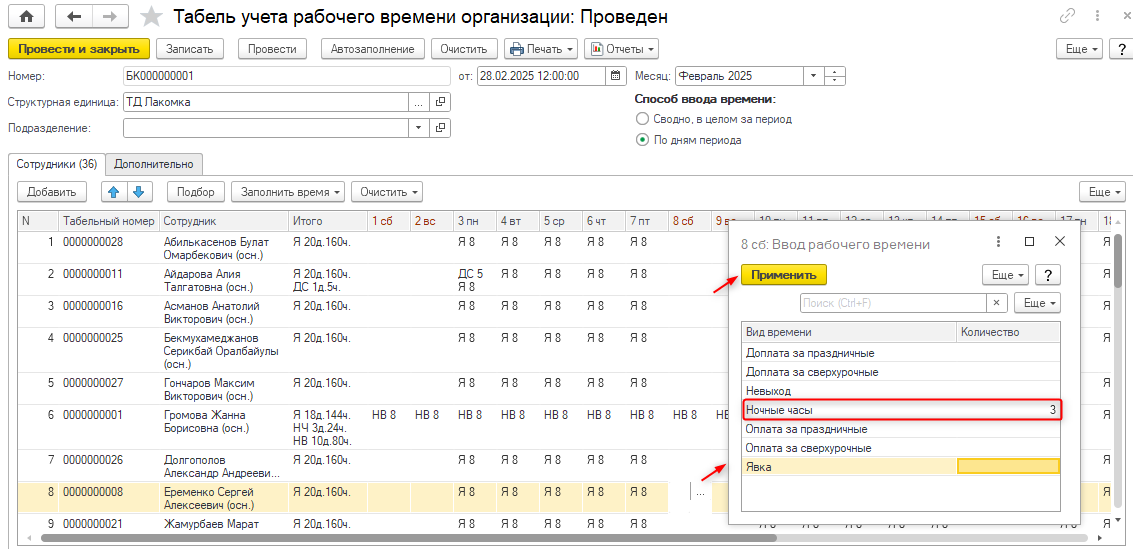The height and width of the screenshot is (549, 1133).
Task: Move the employee row down with arrow icon
Action: click(138, 191)
